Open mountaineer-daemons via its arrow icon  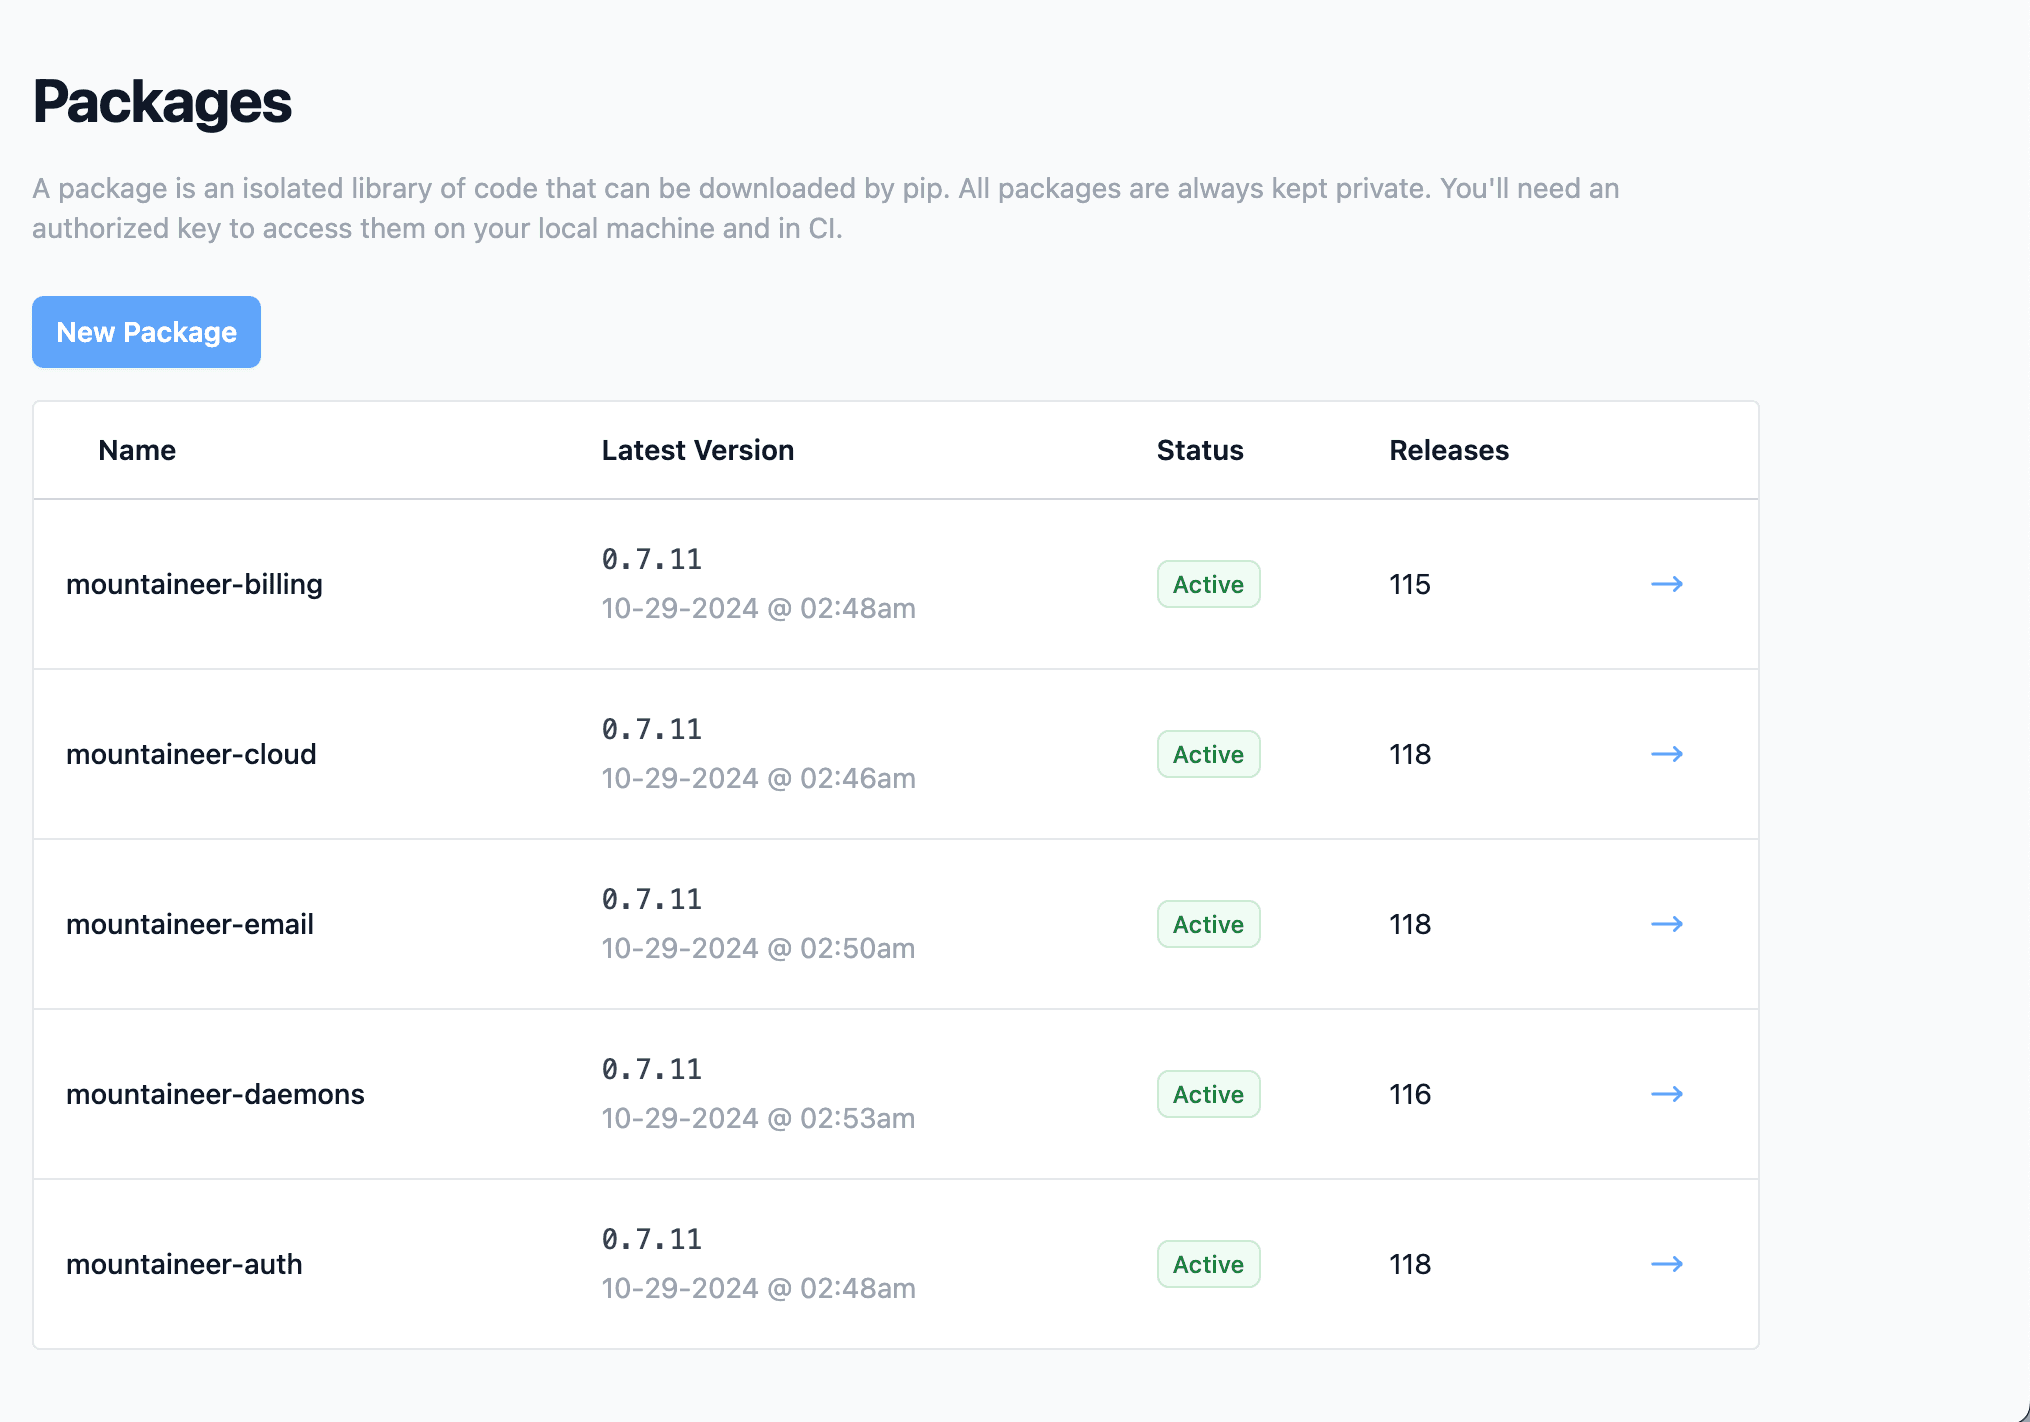click(x=1667, y=1094)
